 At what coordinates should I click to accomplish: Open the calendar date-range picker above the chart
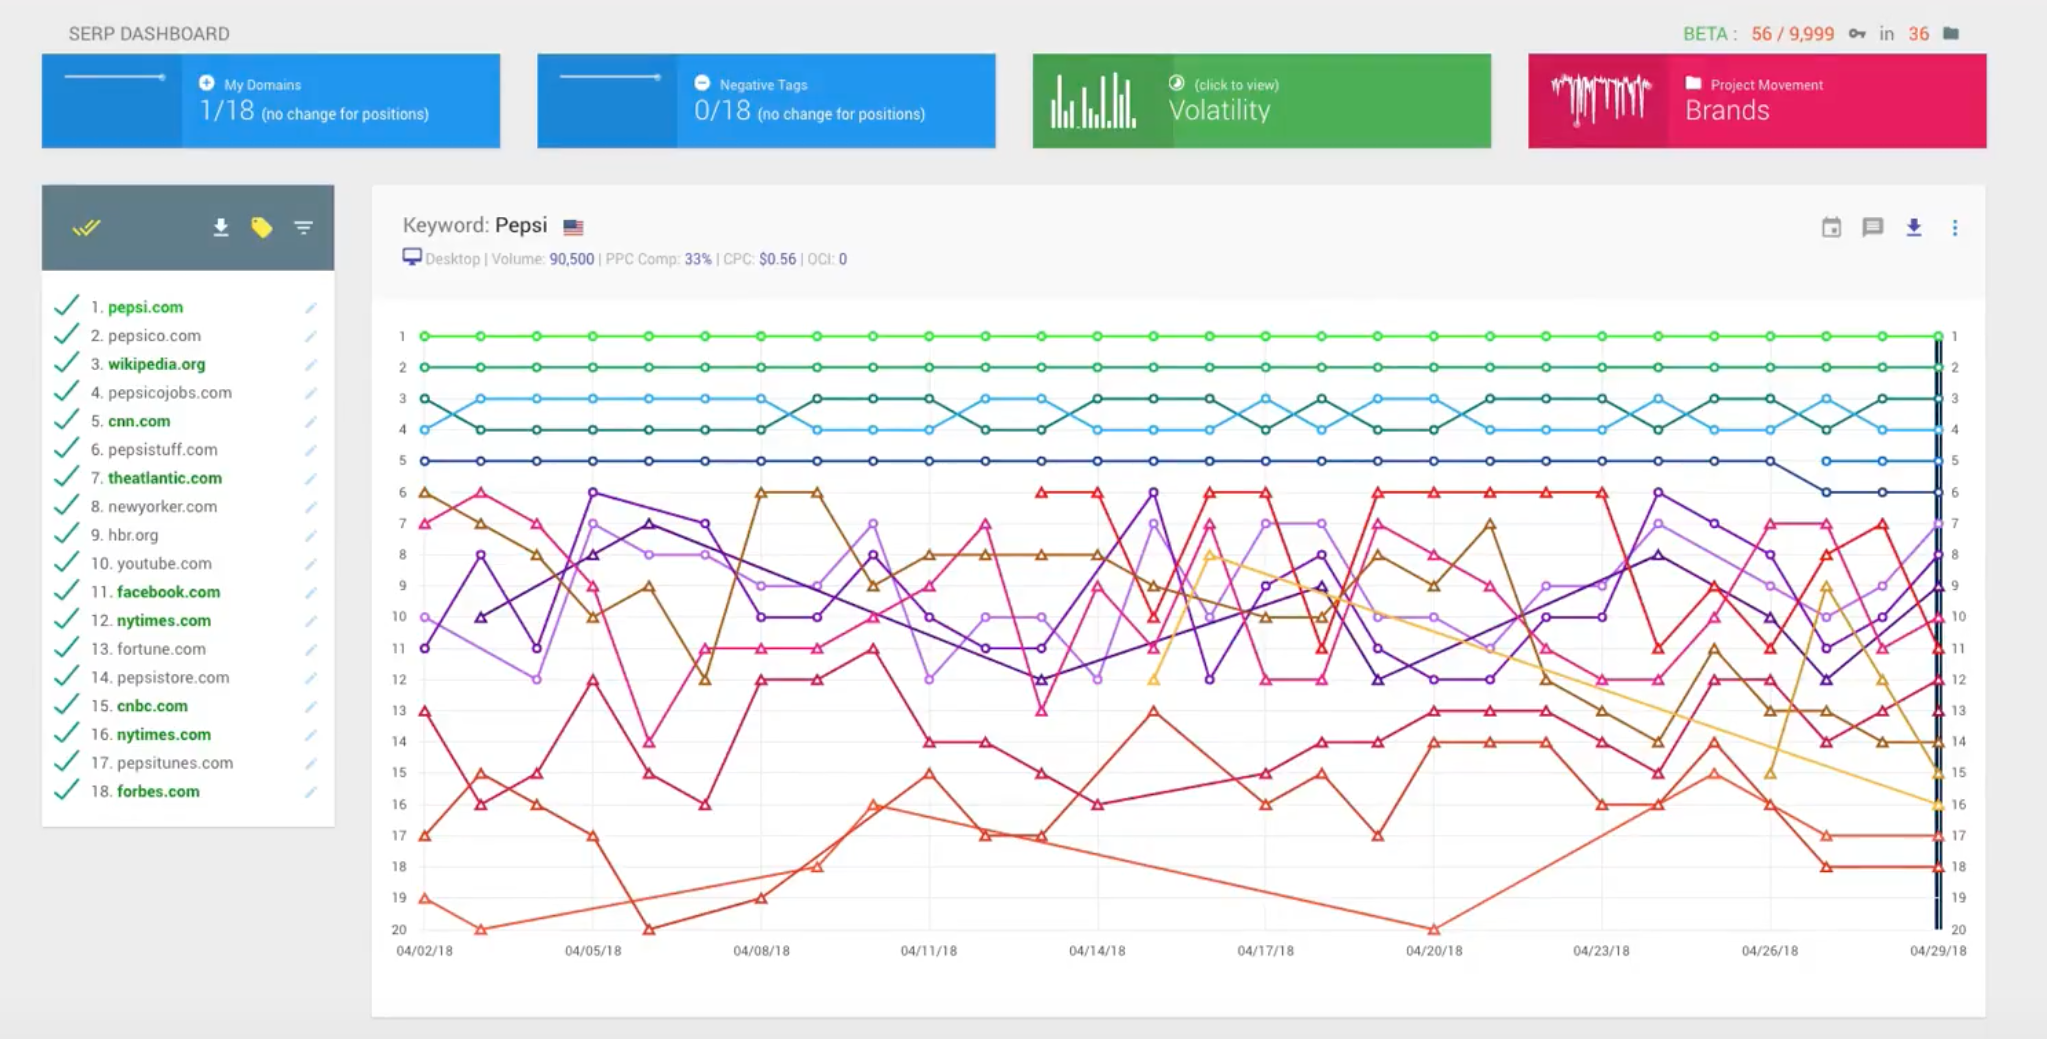click(1832, 227)
